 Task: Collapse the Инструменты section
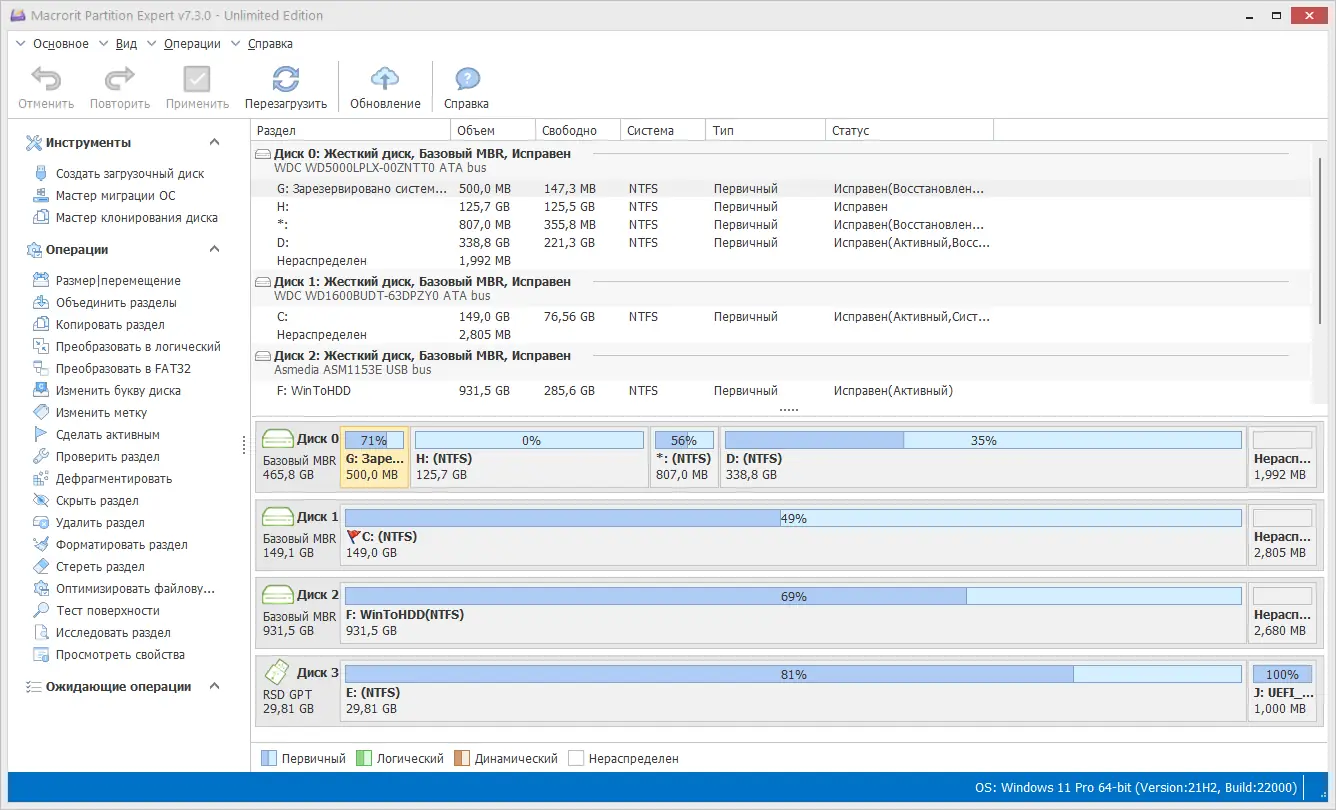click(x=214, y=143)
